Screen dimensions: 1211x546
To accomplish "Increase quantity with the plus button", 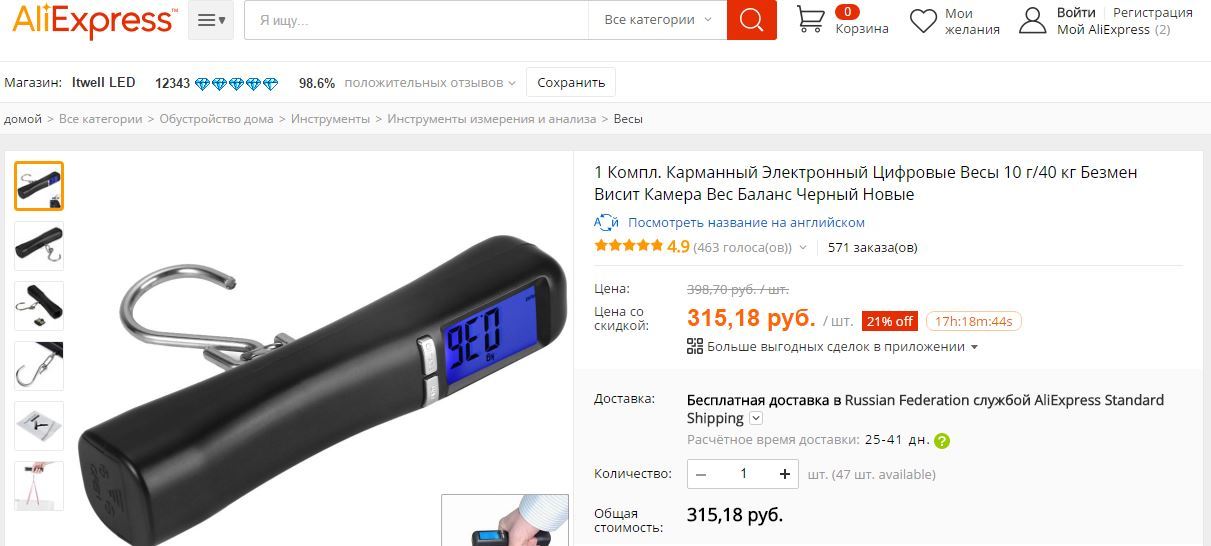I will coord(786,474).
